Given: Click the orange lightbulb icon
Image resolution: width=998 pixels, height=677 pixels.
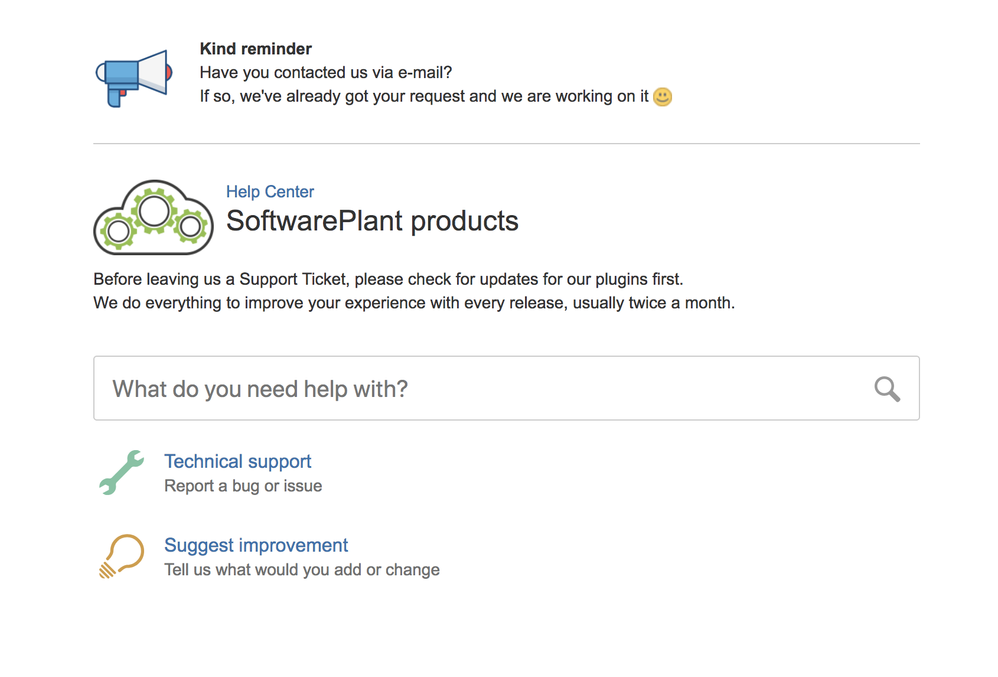Looking at the screenshot, I should [122, 556].
